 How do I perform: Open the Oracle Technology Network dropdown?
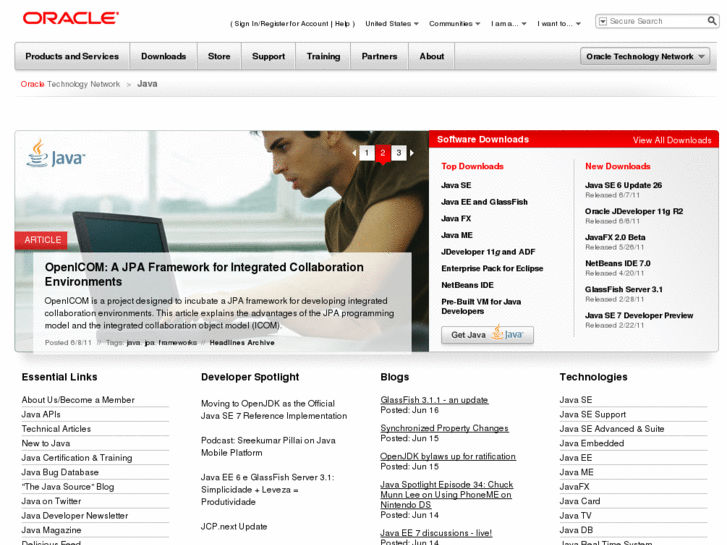645,56
